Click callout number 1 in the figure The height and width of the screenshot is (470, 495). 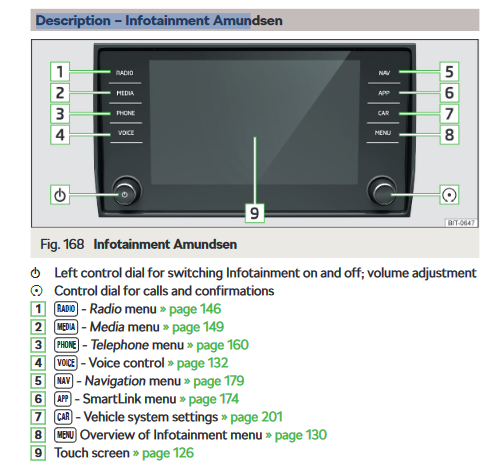pyautogui.click(x=60, y=71)
